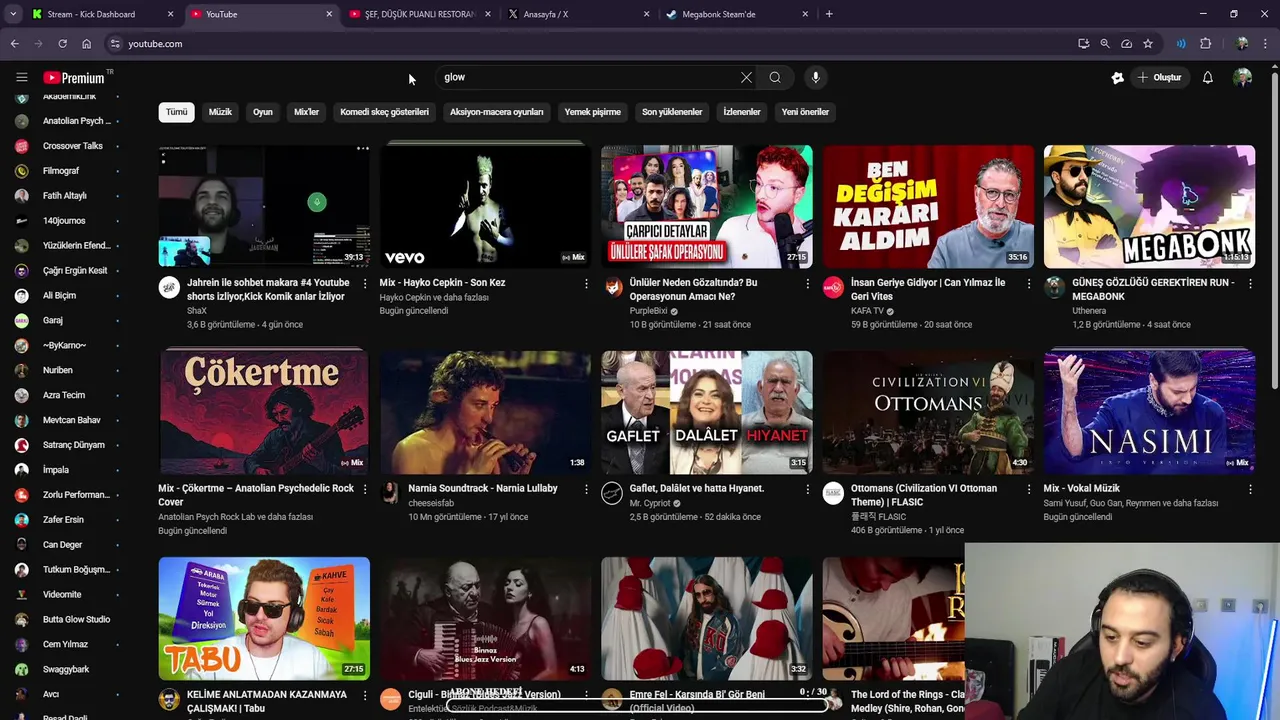This screenshot has width=1280, height=720.
Task: View site information icon in address bar
Action: (x=115, y=44)
